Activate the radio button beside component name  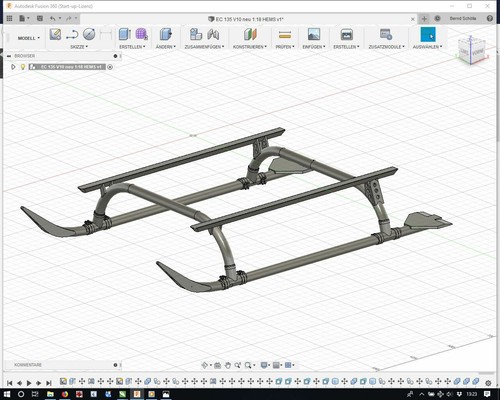(x=110, y=67)
